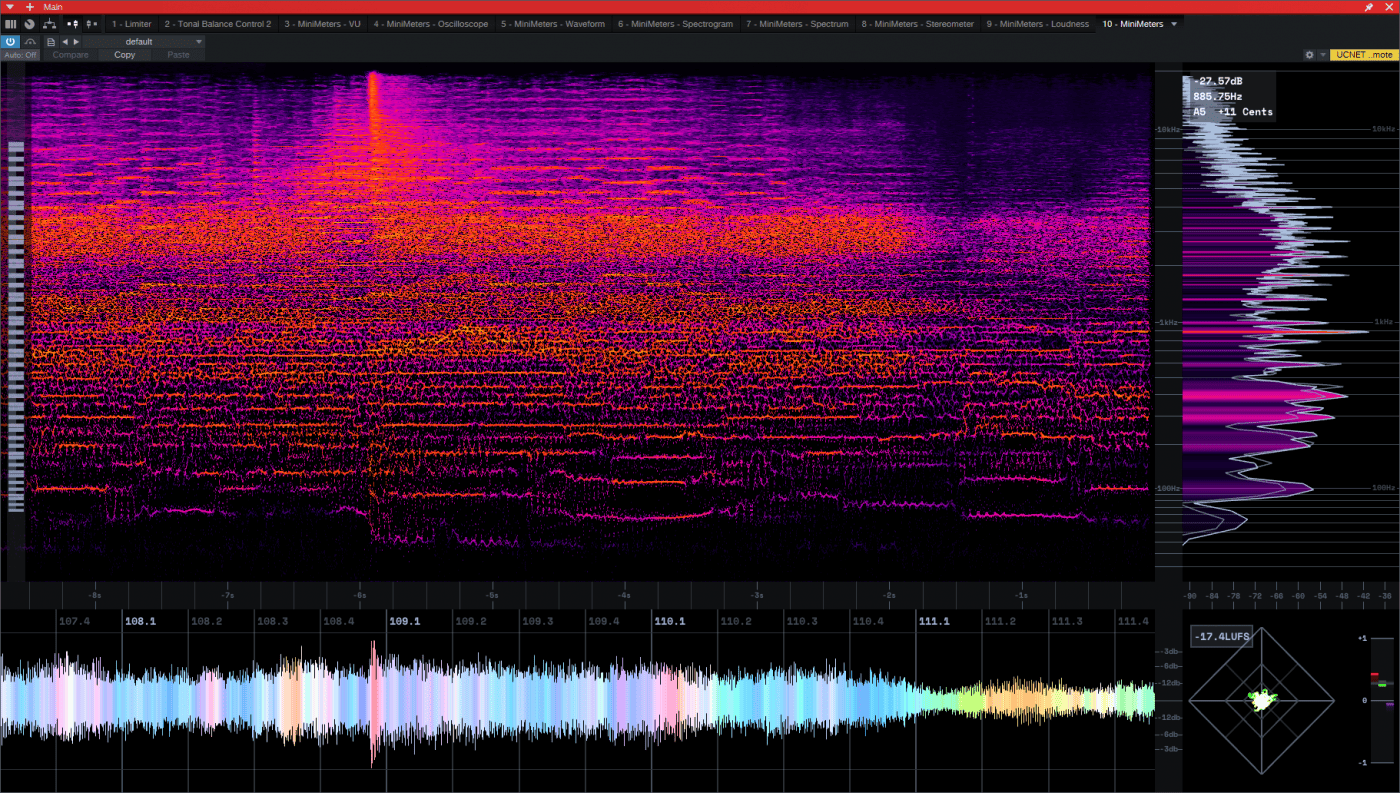Switch to the 1 - Limiter tab
The width and height of the screenshot is (1400, 793).
pyautogui.click(x=131, y=24)
